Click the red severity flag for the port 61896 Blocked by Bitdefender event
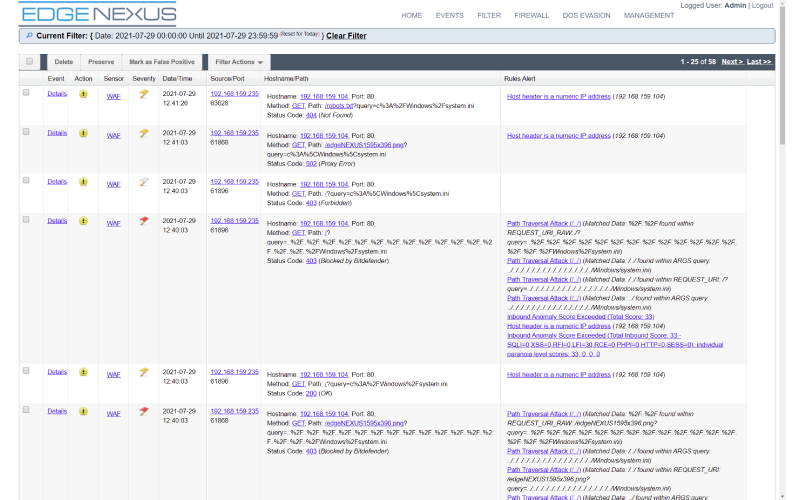800x500 pixels. pos(144,221)
